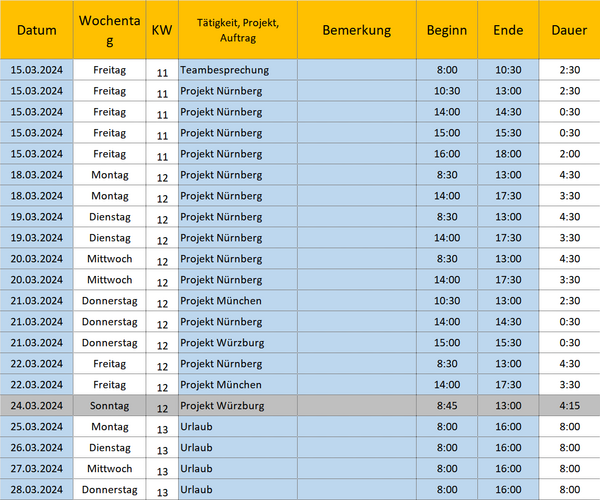Image resolution: width=600 pixels, height=500 pixels.
Task: Select the Datum column header
Action: click(37, 30)
